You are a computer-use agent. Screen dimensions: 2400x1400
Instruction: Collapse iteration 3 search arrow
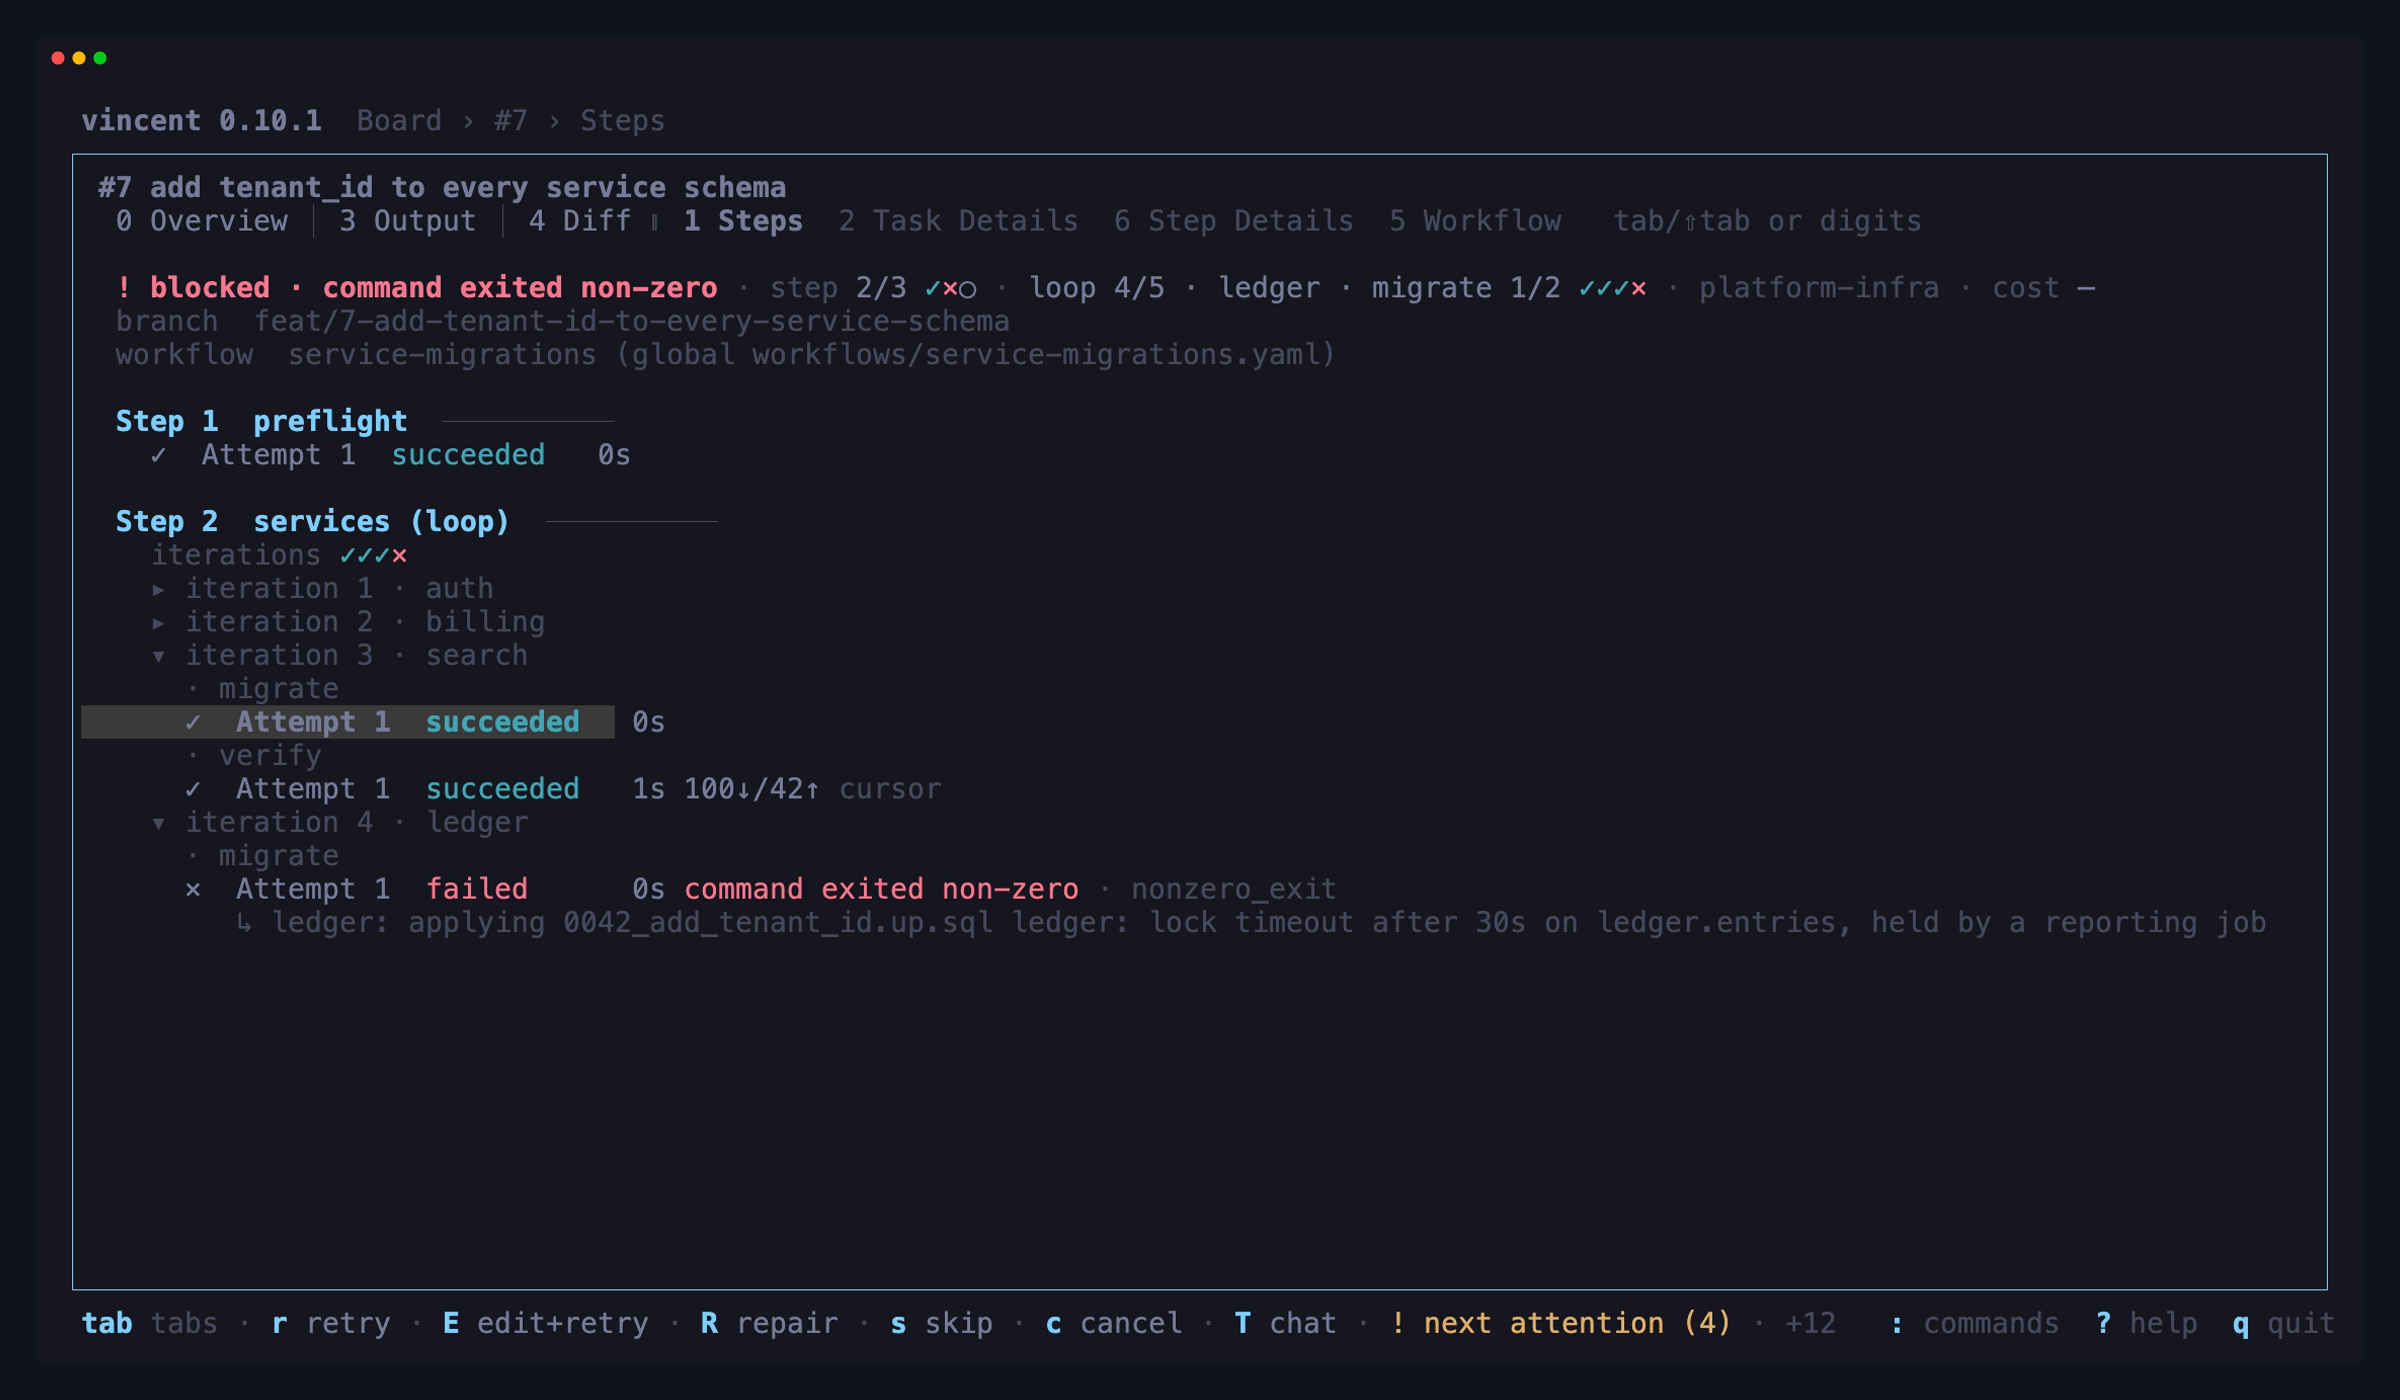(158, 657)
